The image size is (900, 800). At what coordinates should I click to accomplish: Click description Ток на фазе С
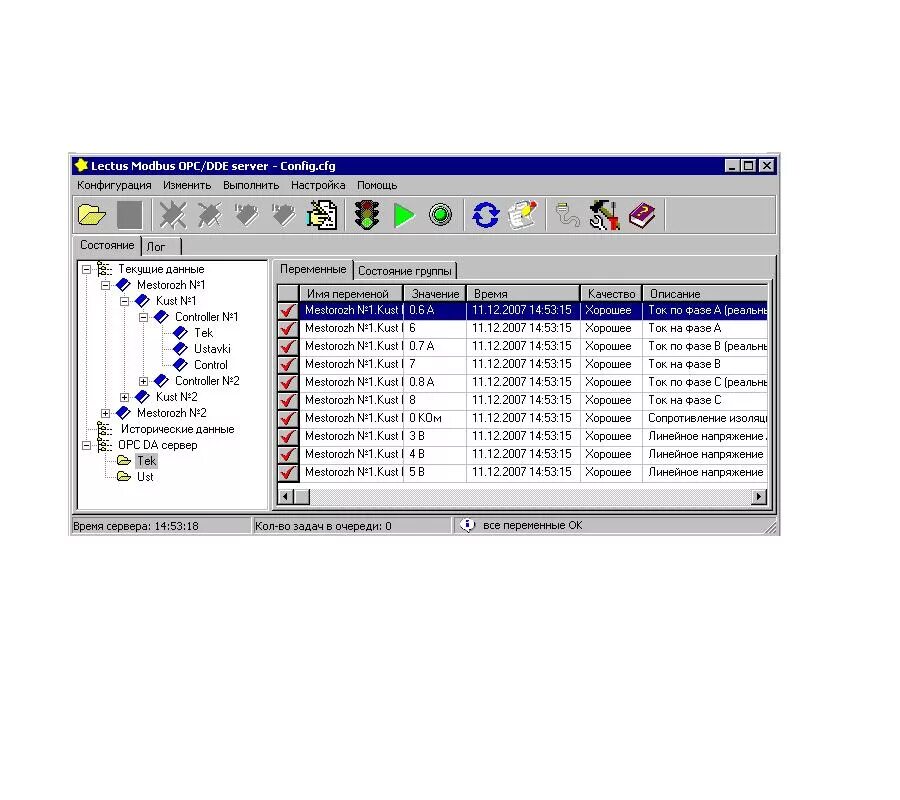pyautogui.click(x=685, y=401)
